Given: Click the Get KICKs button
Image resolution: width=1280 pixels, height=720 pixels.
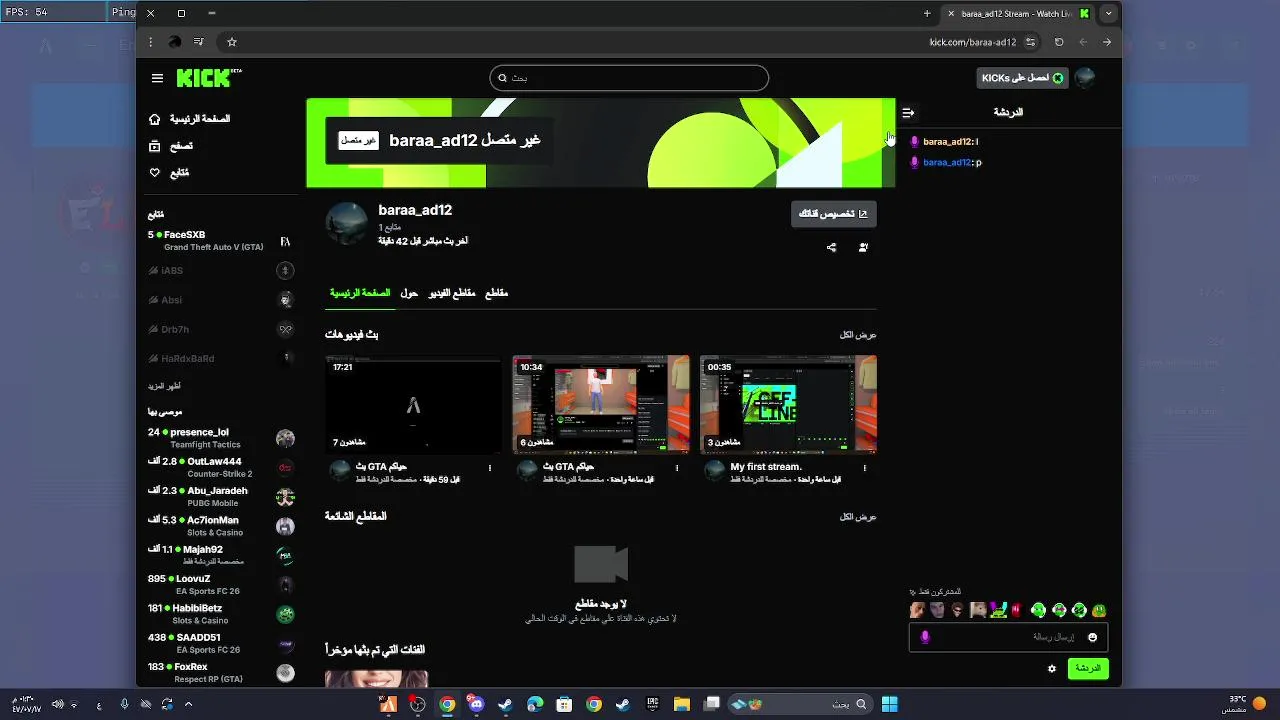Looking at the screenshot, I should coord(1022,78).
